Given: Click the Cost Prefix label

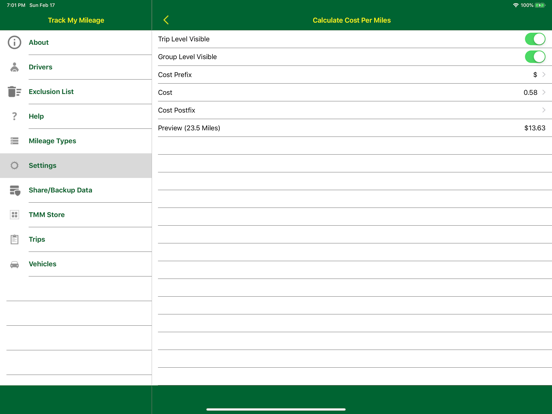Looking at the screenshot, I should point(175,75).
